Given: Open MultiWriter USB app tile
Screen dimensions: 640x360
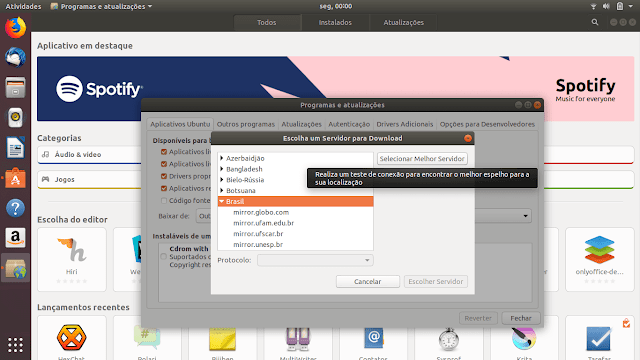Looking at the screenshot, I should 298,338.
